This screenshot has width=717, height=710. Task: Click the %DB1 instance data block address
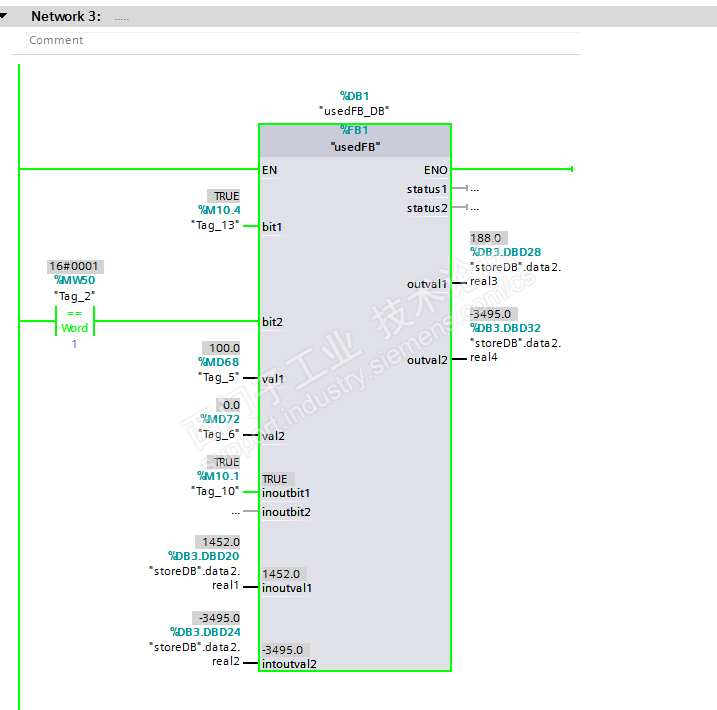(x=354, y=96)
